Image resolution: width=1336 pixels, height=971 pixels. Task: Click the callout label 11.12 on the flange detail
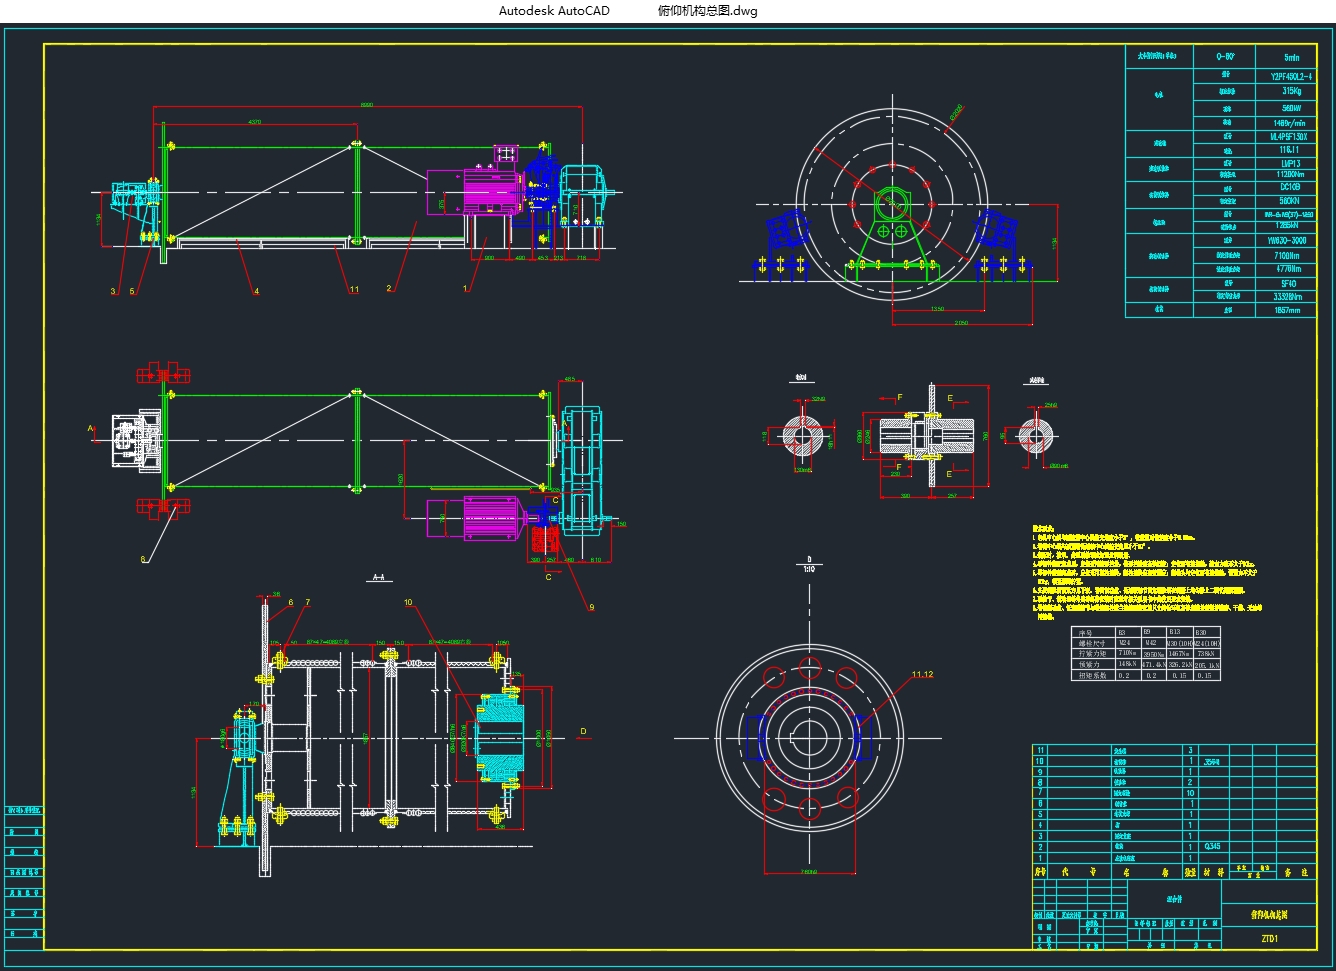coord(922,674)
